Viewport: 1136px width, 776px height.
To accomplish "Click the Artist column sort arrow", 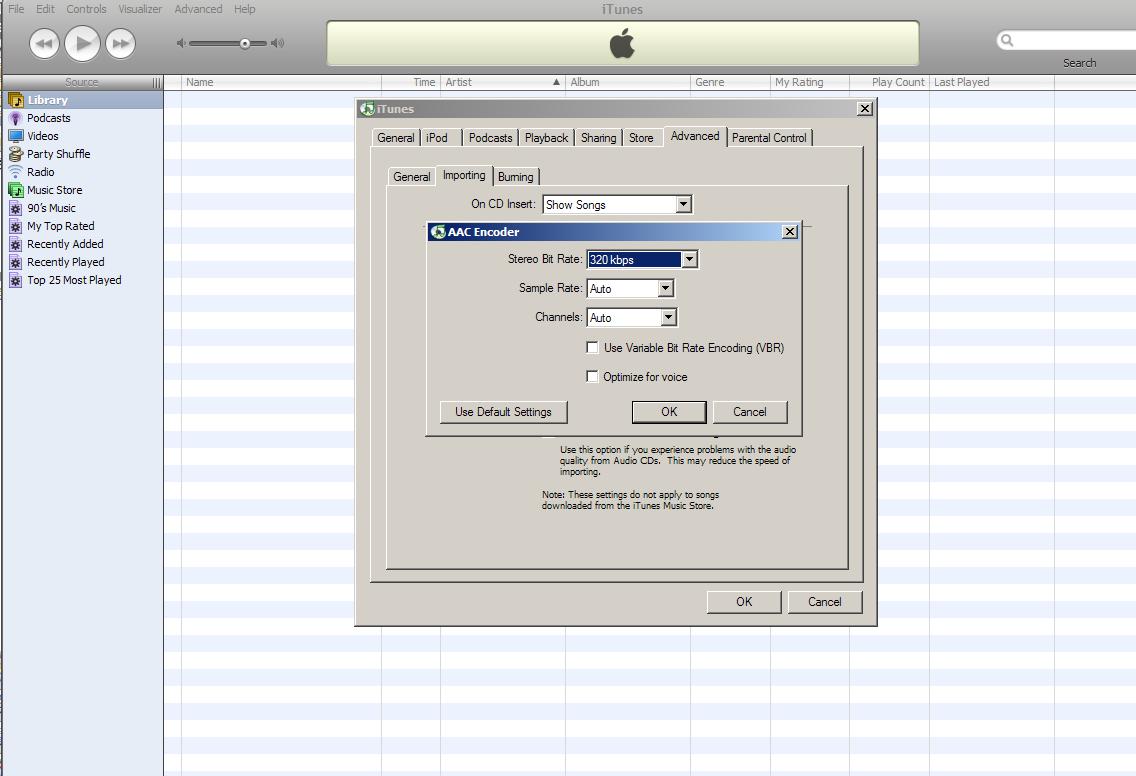I will coord(556,82).
